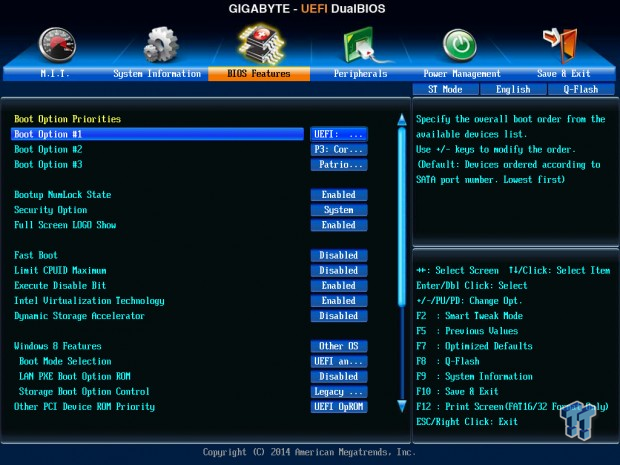Change the Security Option System value
Screen dimensions: 620x465
(339, 210)
